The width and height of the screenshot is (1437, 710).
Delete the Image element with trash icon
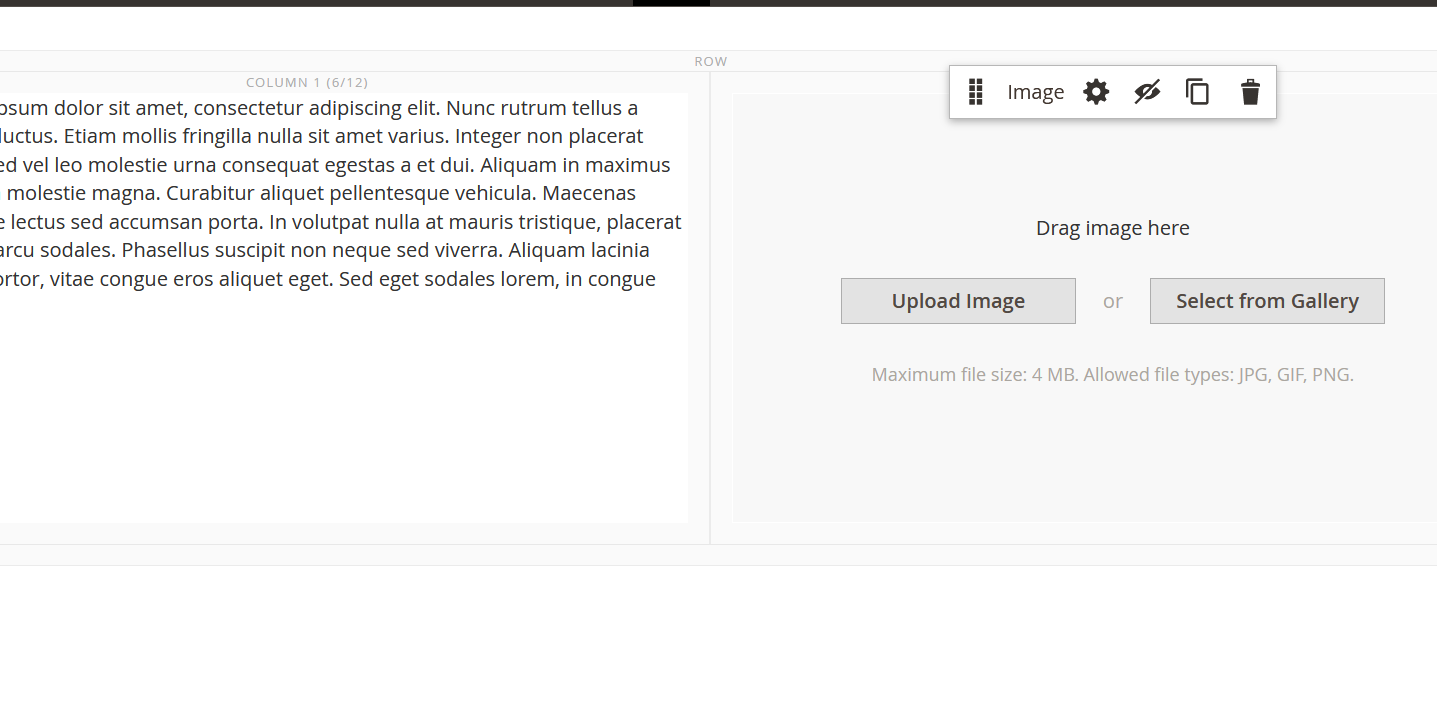tap(1250, 92)
